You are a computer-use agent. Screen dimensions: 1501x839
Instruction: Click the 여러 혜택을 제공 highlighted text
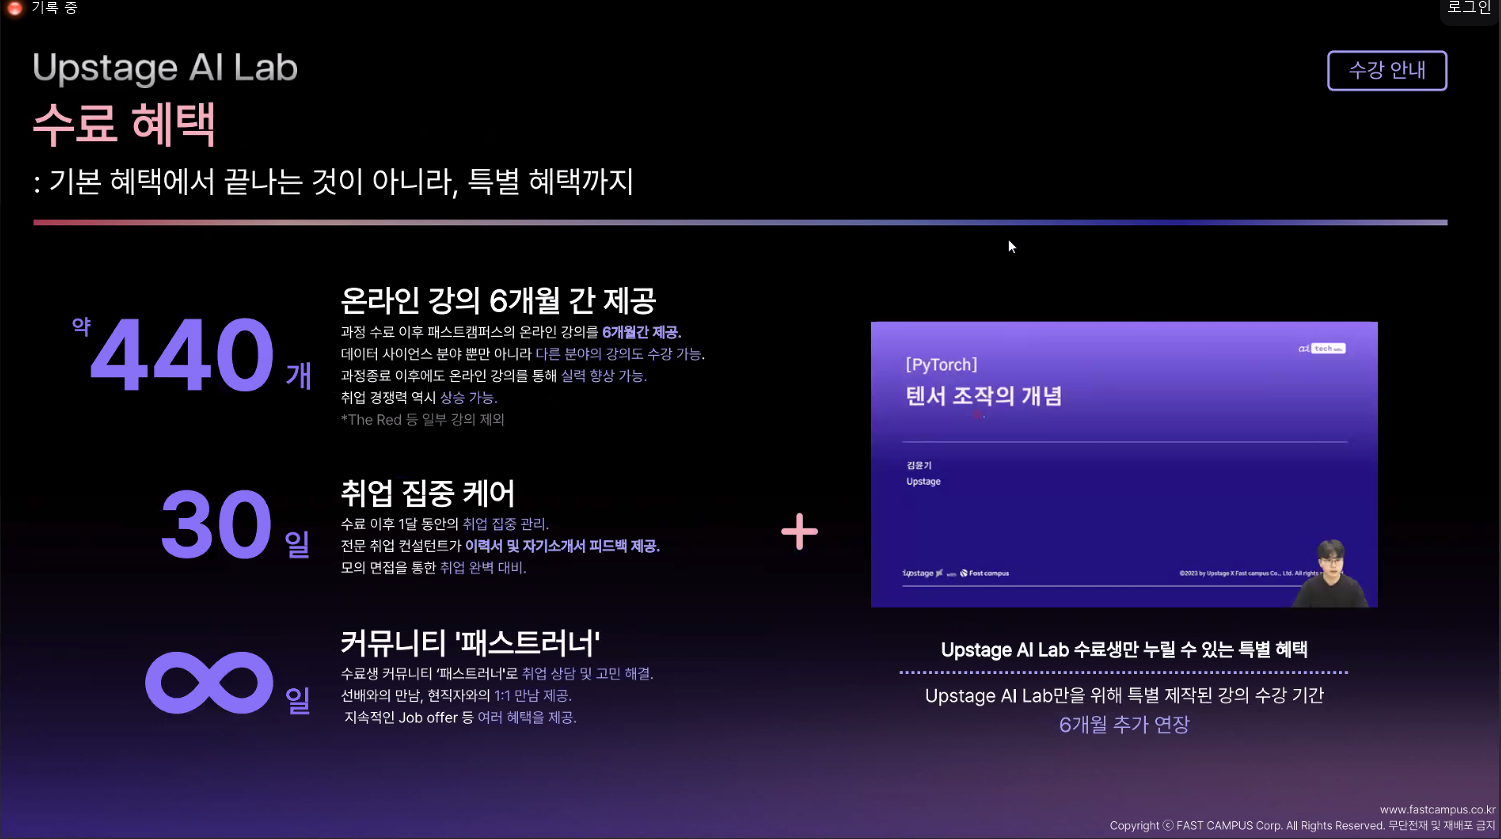(x=527, y=718)
